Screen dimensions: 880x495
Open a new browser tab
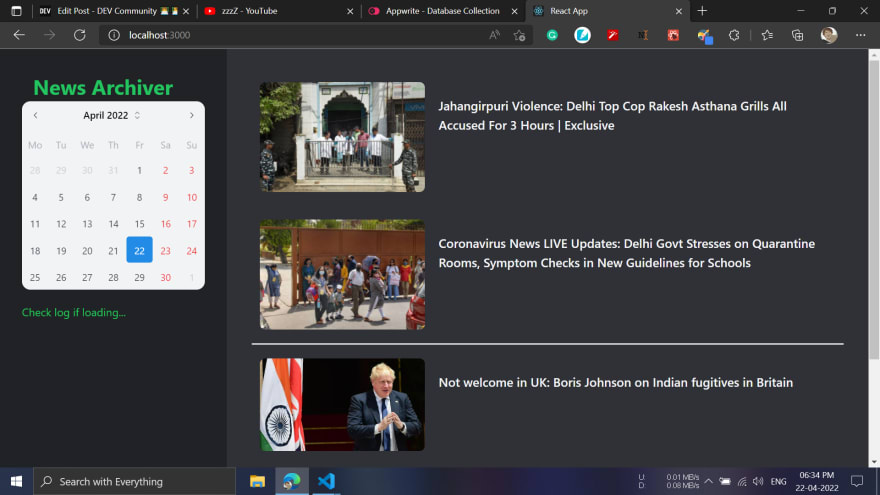pyautogui.click(x=702, y=11)
